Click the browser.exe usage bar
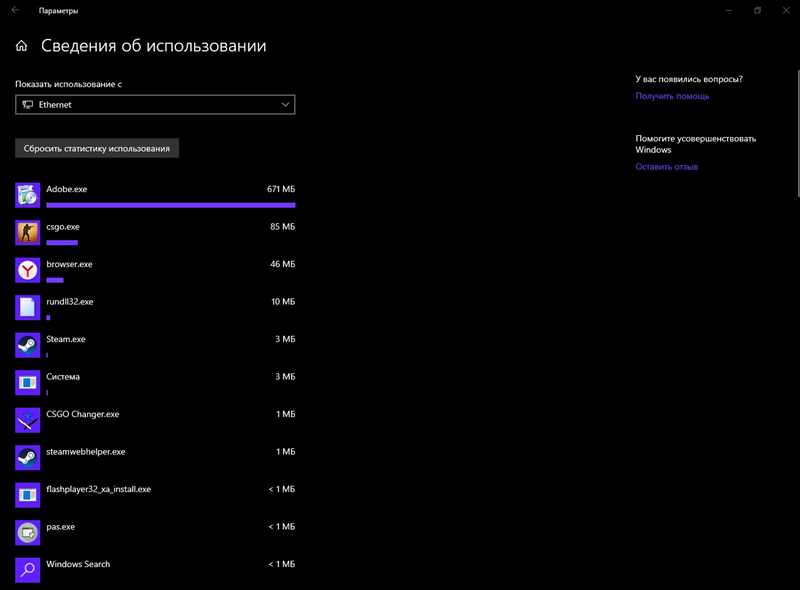 (x=55, y=280)
